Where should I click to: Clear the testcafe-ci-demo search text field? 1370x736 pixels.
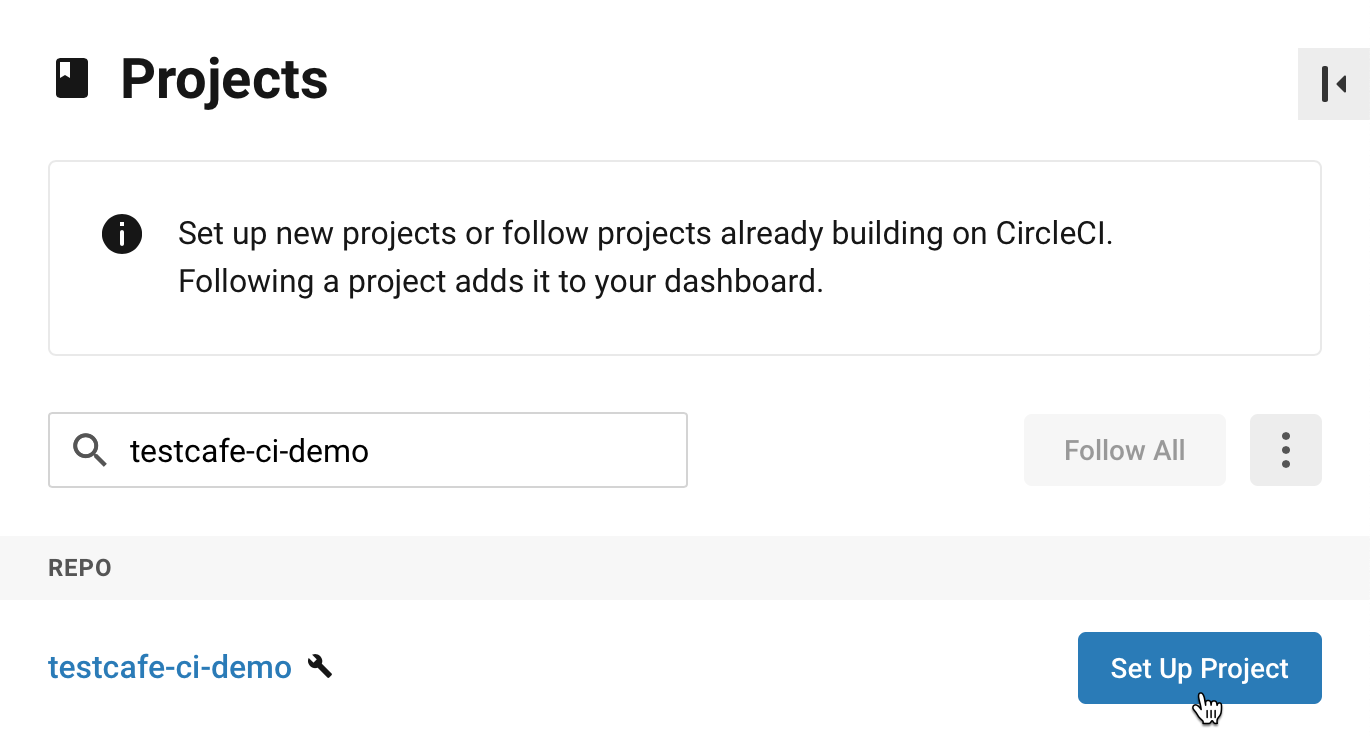pyautogui.click(x=400, y=450)
